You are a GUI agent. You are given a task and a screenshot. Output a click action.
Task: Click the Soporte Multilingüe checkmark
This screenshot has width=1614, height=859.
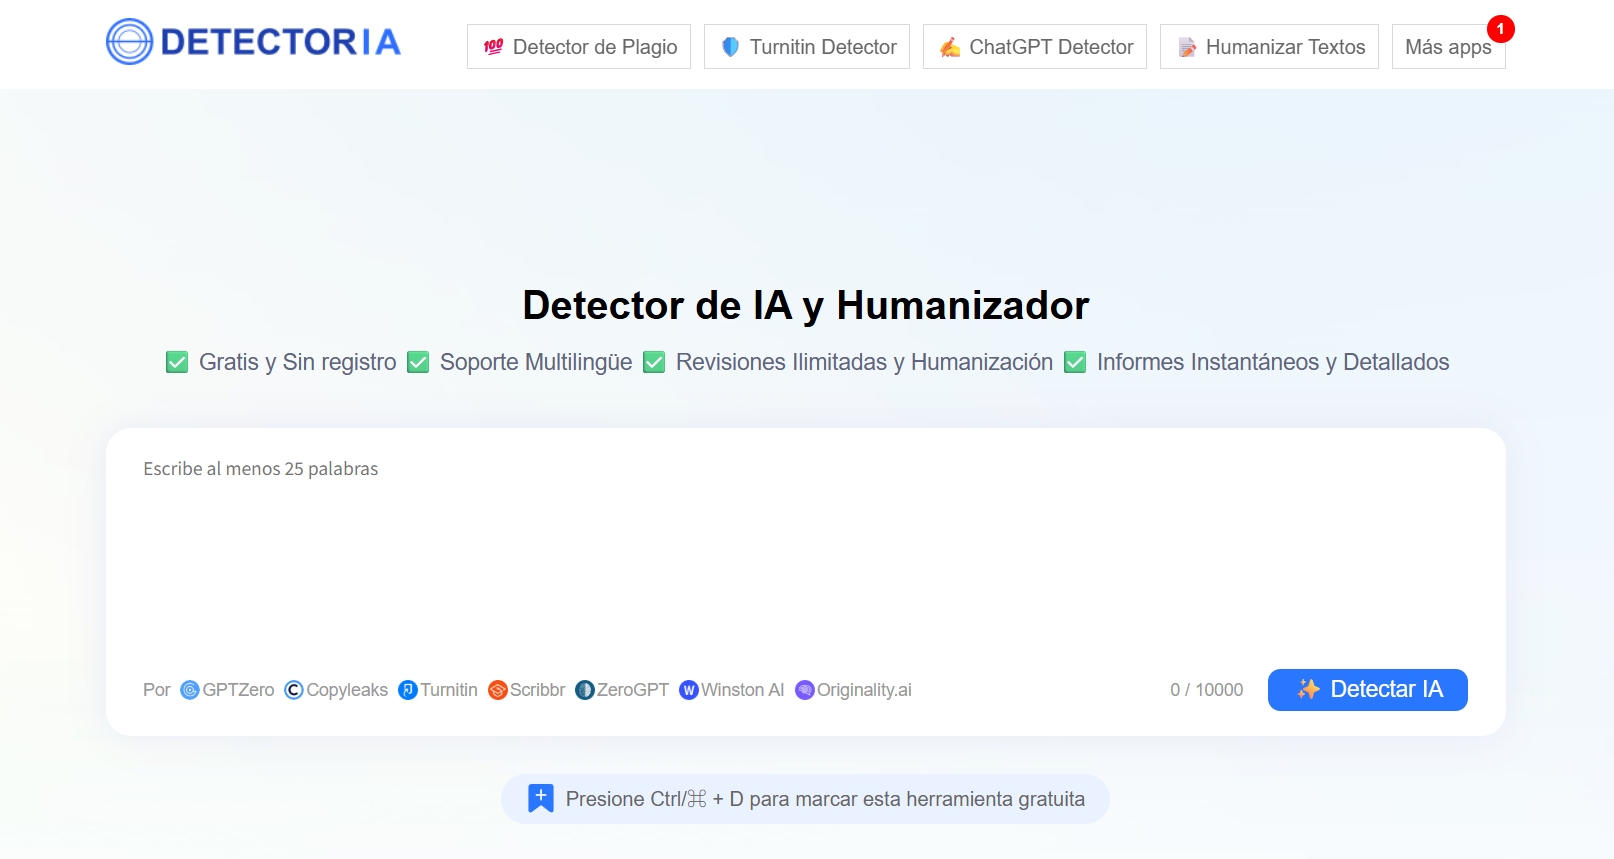click(418, 362)
